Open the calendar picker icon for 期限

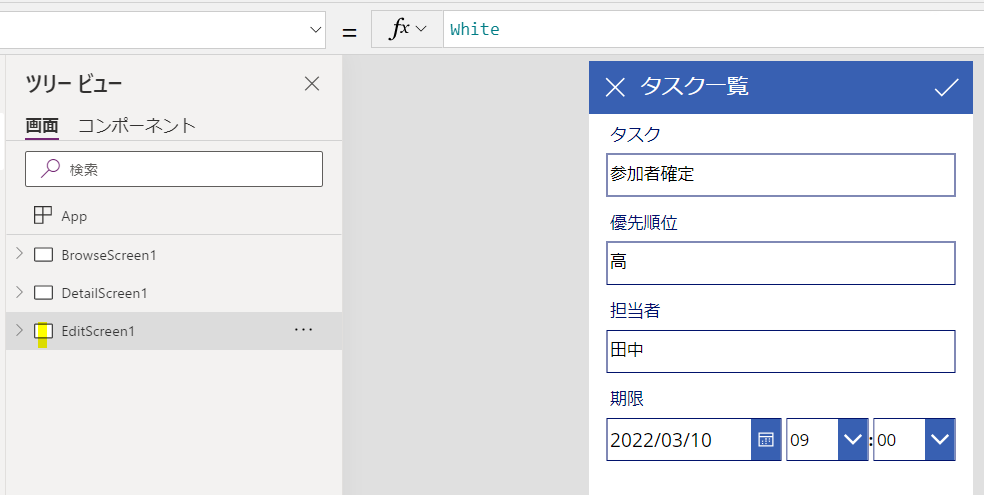click(765, 440)
